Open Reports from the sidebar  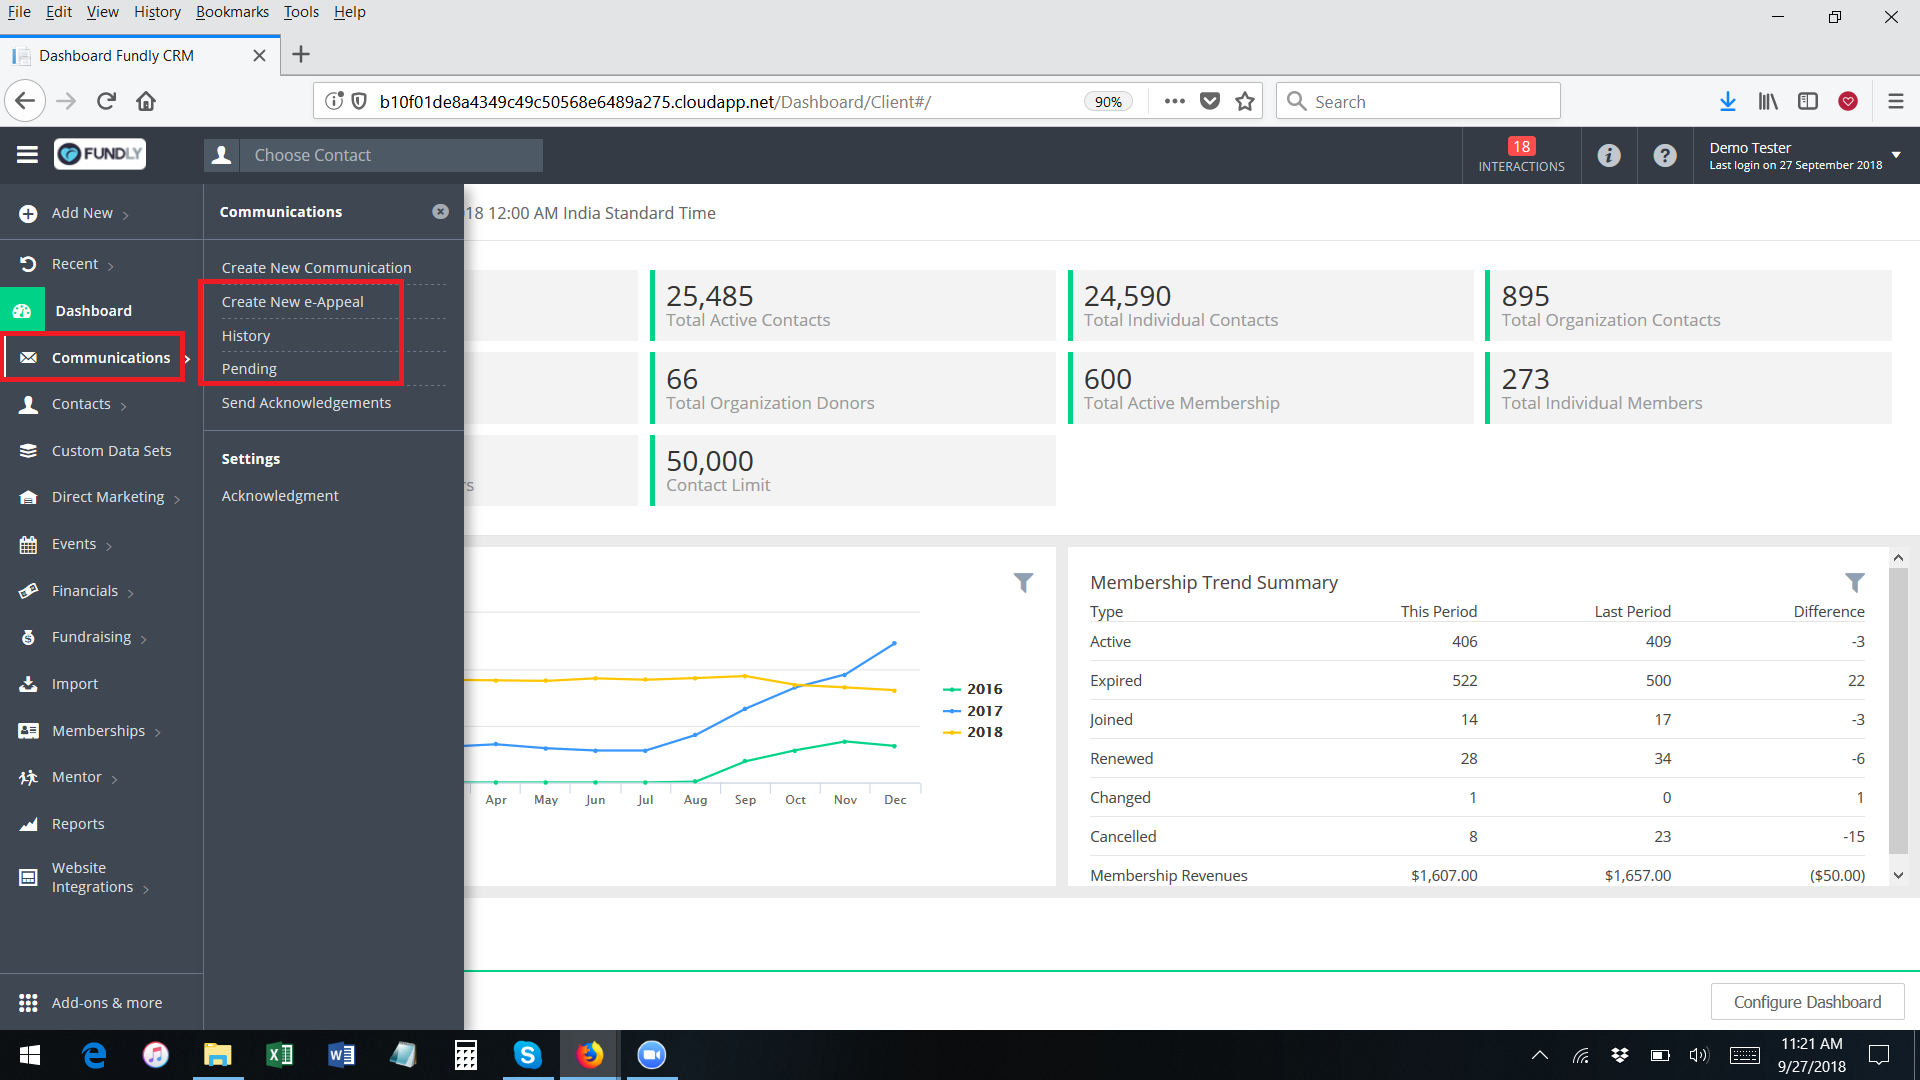(x=78, y=824)
